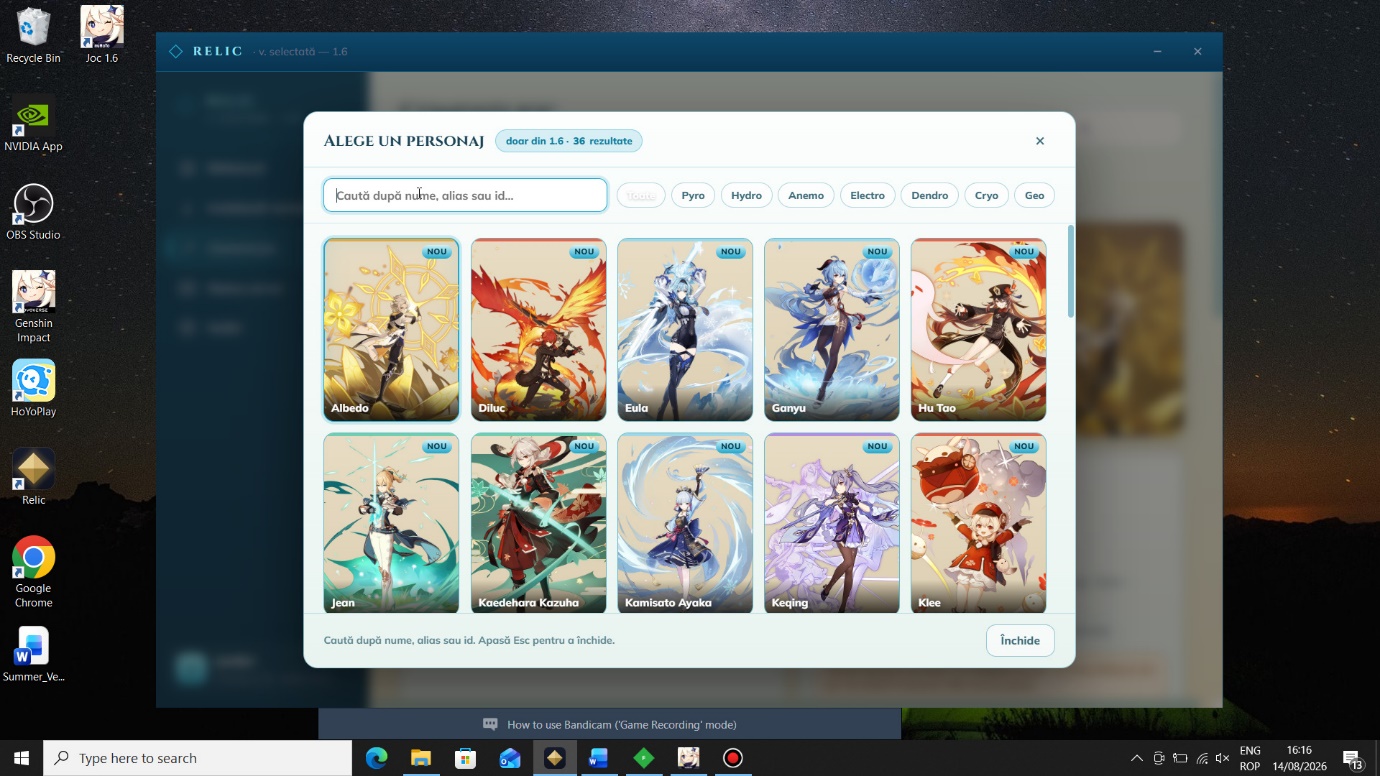Select the Klee character card
This screenshot has height=776, width=1380.
[978, 523]
